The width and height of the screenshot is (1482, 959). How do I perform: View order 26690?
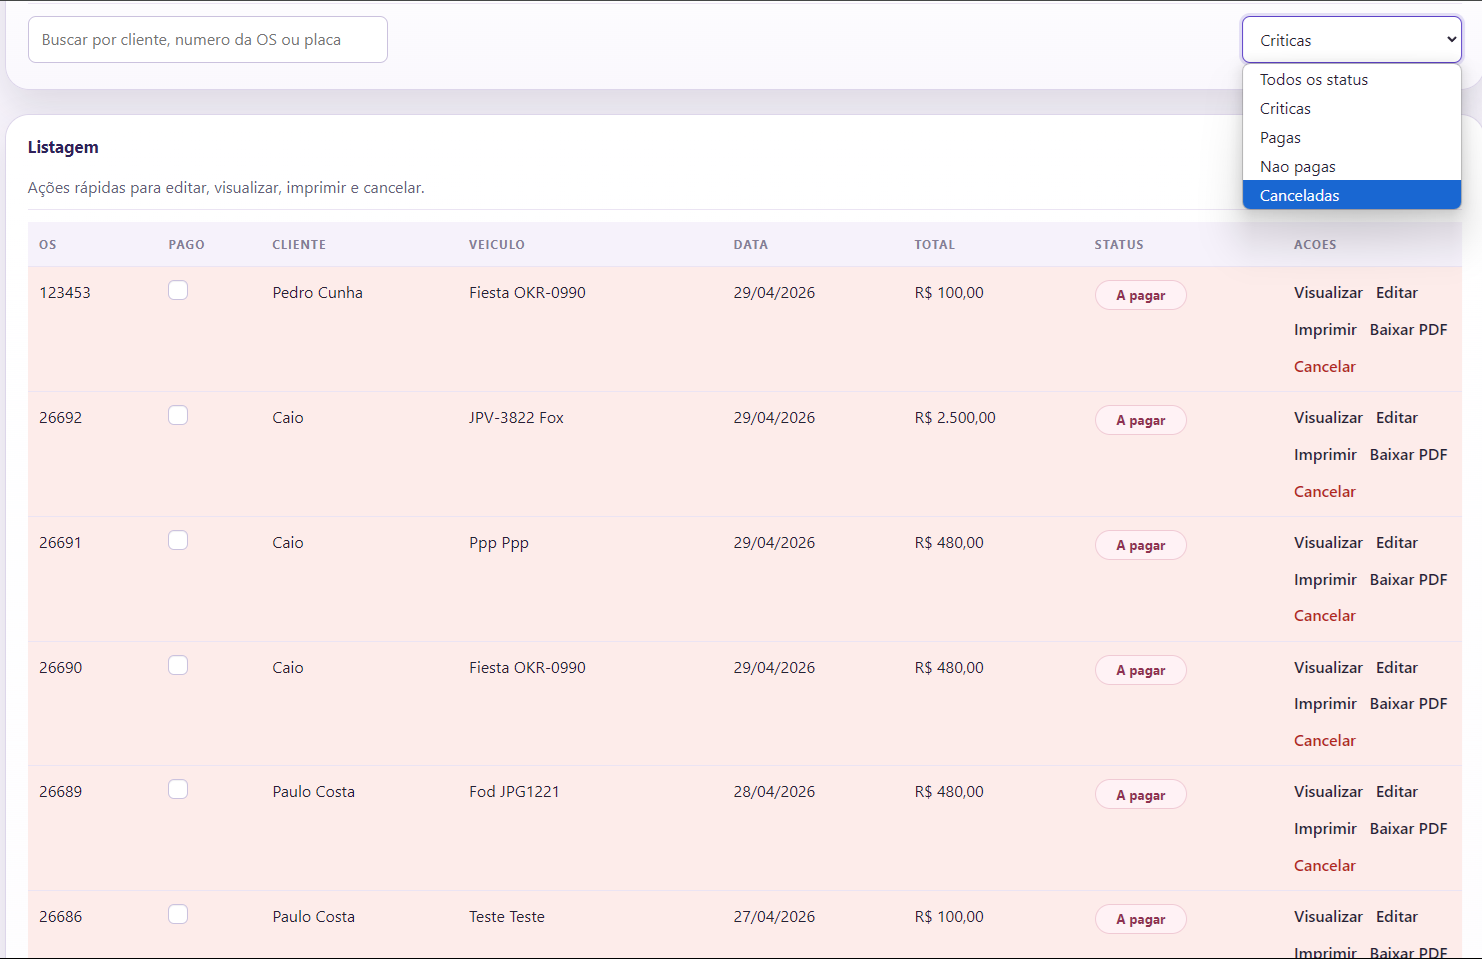1328,668
